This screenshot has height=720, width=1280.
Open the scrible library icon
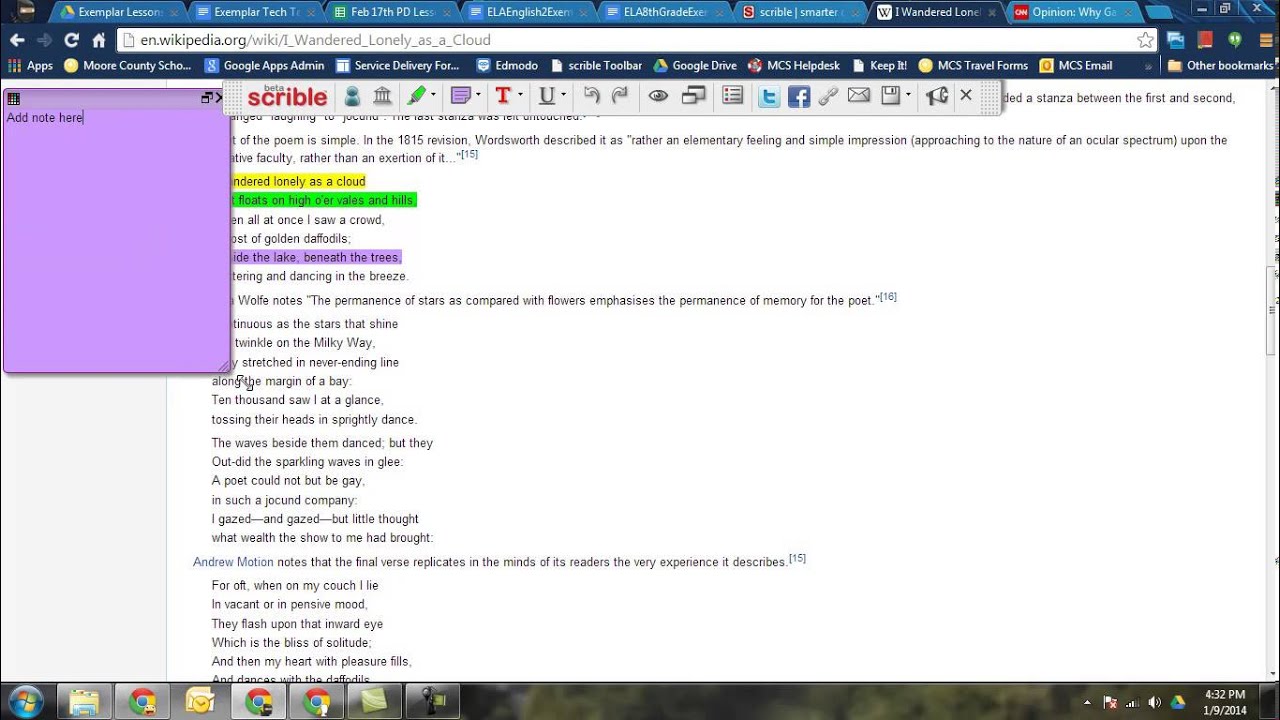point(382,96)
